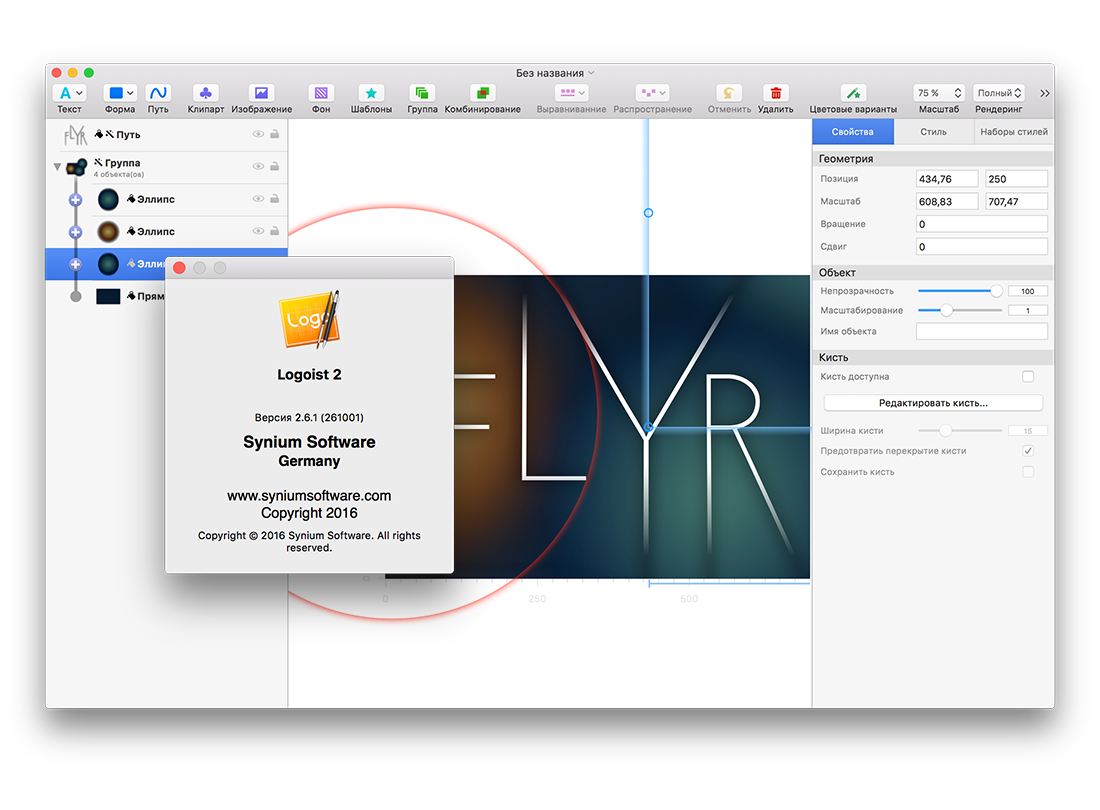Open the Клипарт library
Image resolution: width=1100 pixels, height=810 pixels.
206,93
